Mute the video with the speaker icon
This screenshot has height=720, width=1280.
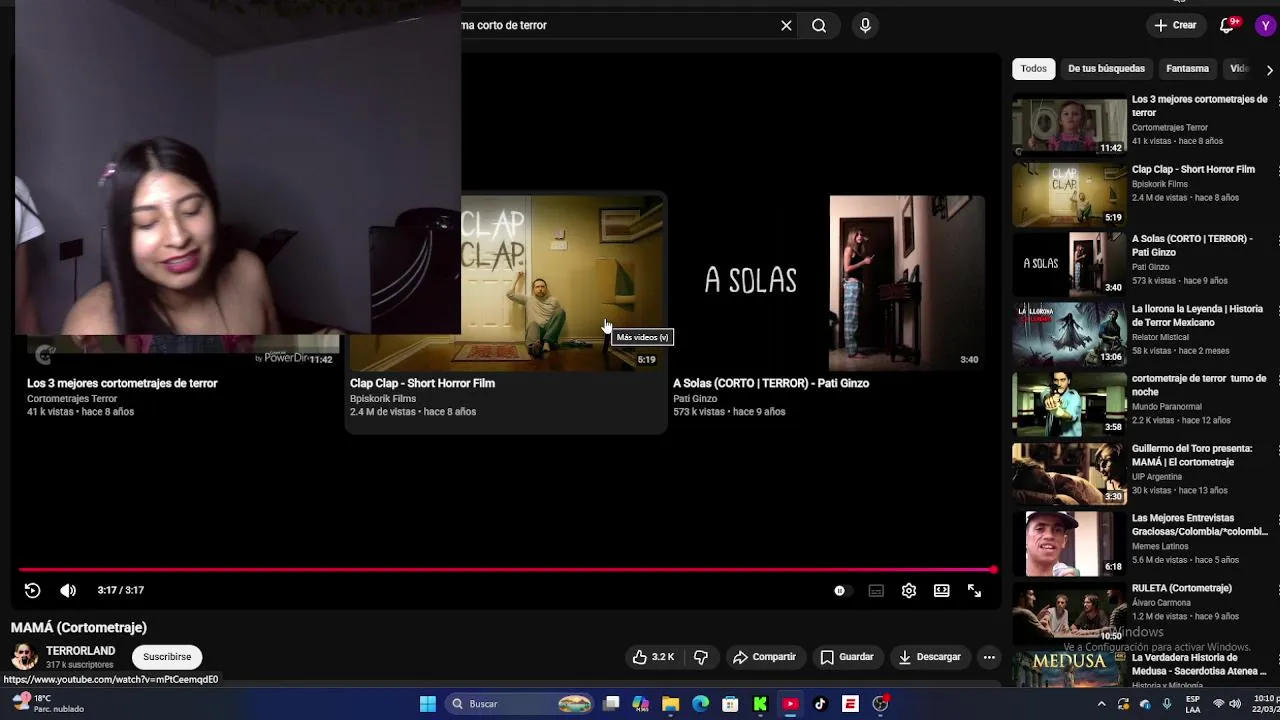pos(68,590)
